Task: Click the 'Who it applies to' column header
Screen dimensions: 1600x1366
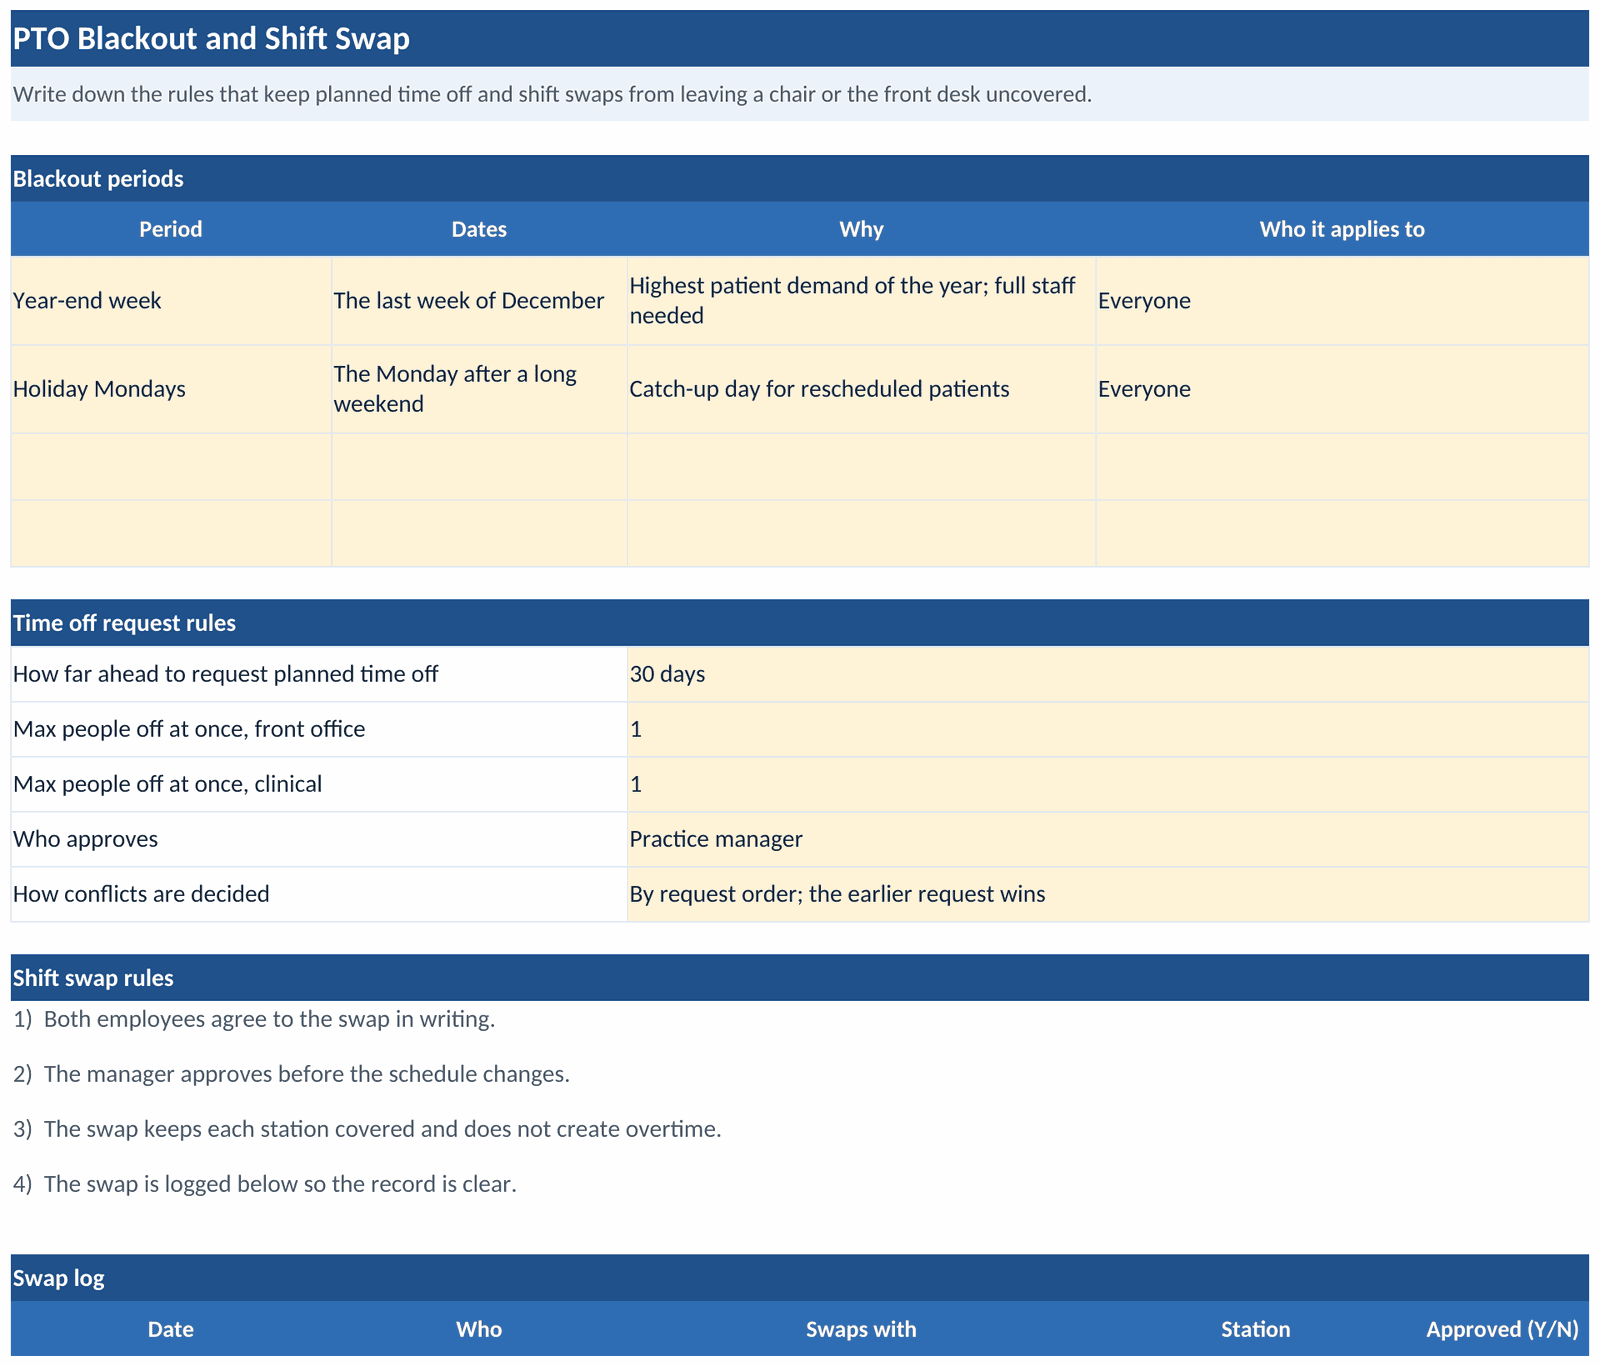Action: pyautogui.click(x=1342, y=229)
